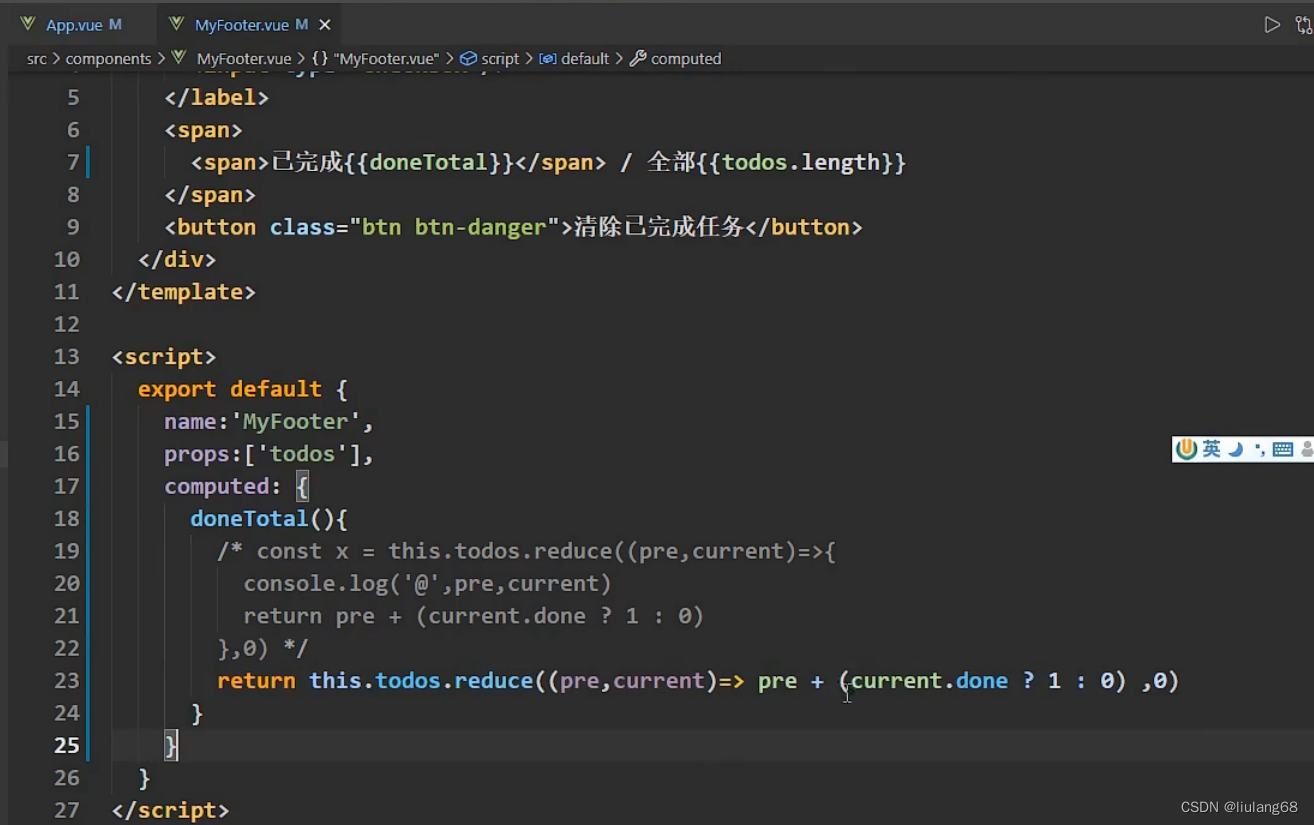The width and height of the screenshot is (1314, 825).
Task: Click </div> on line 10
Action: [177, 259]
